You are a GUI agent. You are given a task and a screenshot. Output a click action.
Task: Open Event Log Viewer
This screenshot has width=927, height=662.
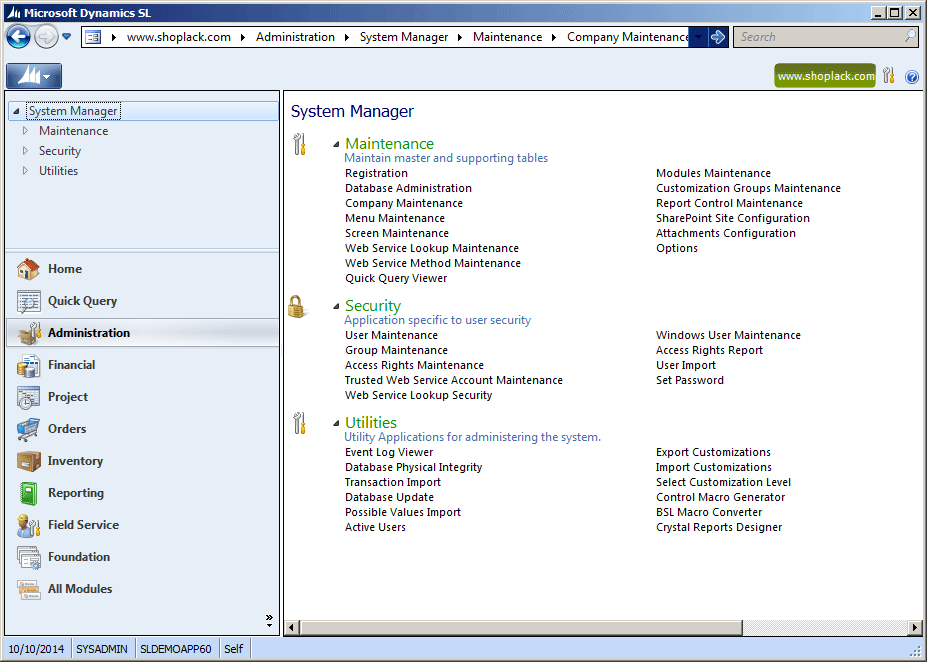tap(388, 452)
